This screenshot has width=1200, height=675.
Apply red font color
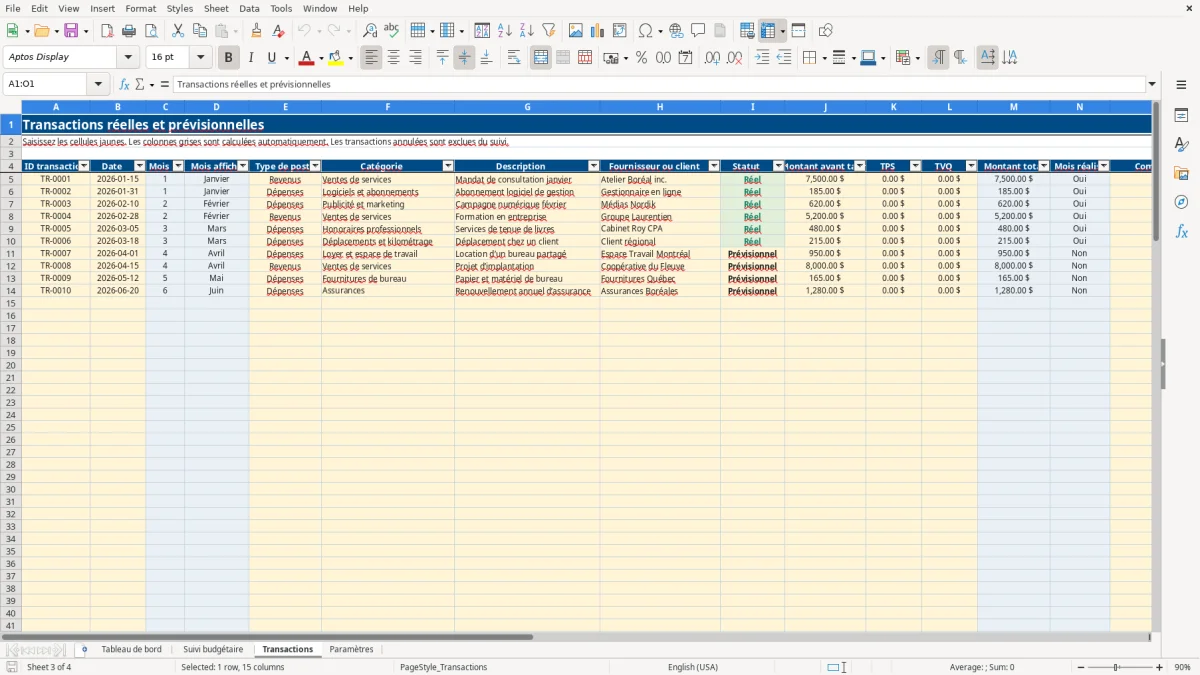307,58
